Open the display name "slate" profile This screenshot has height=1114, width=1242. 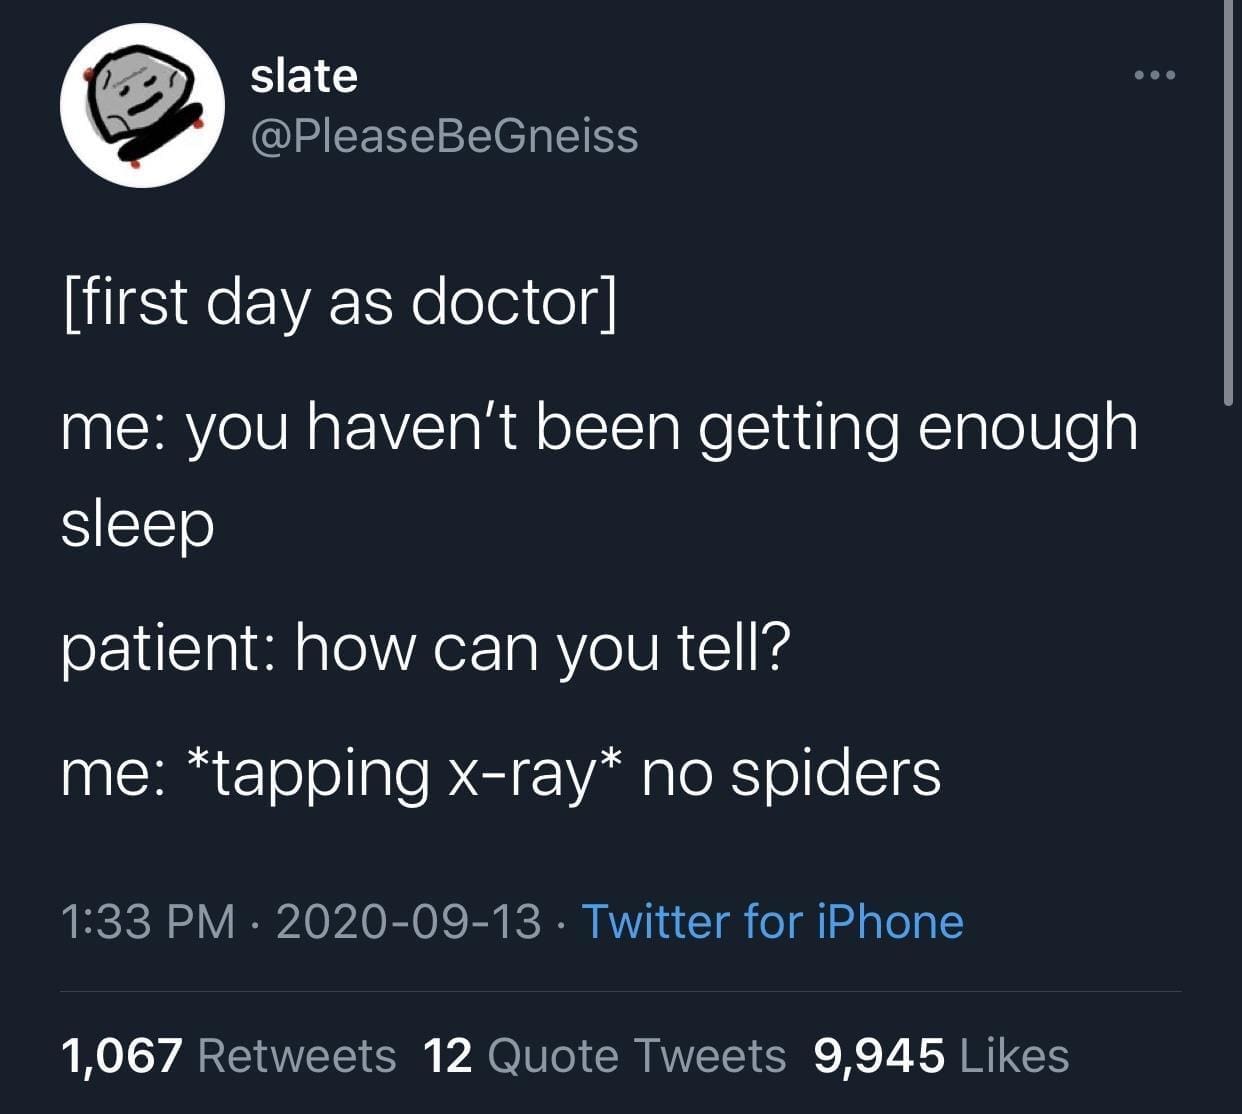click(x=303, y=76)
